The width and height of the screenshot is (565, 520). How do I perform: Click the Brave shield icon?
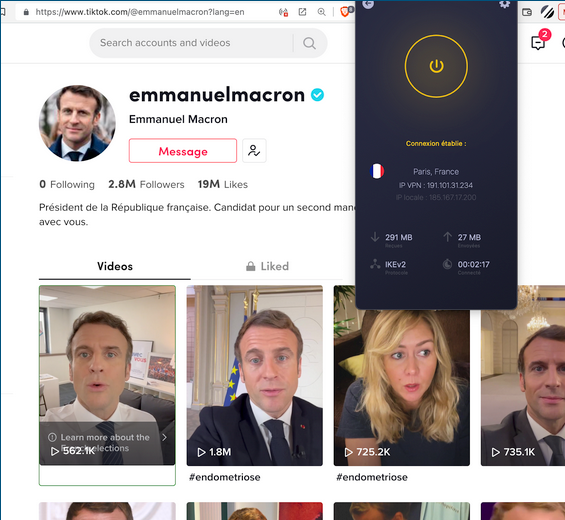[344, 12]
